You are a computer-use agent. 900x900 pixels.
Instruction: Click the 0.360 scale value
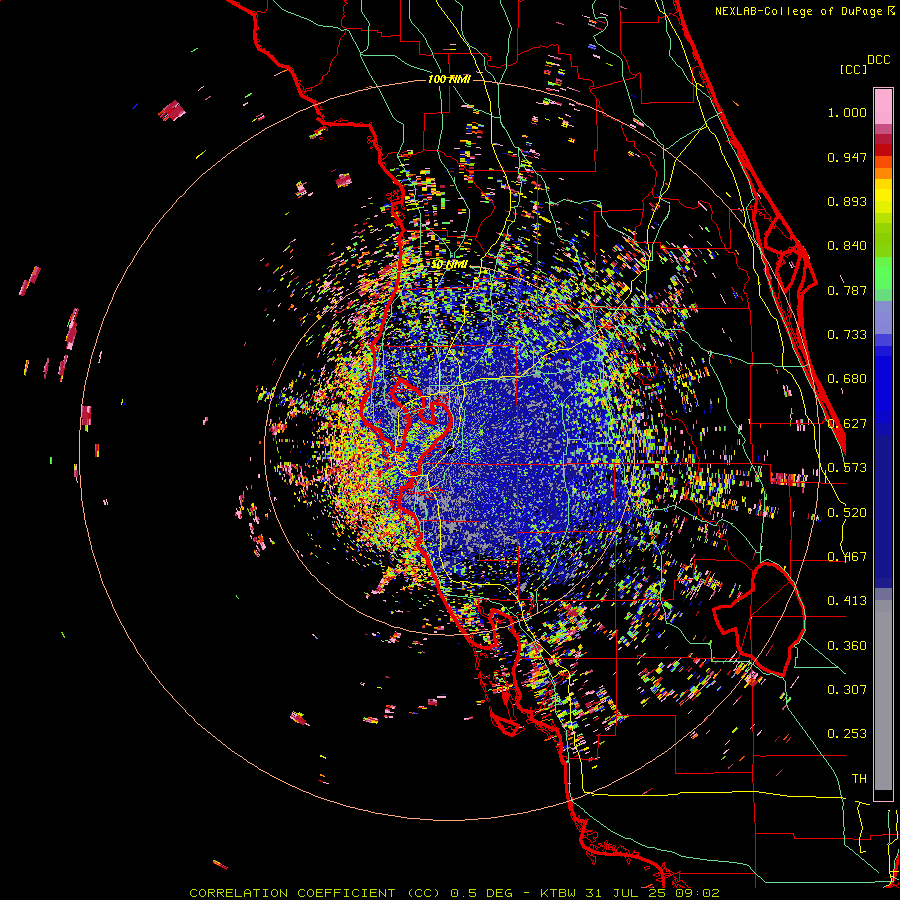847,645
